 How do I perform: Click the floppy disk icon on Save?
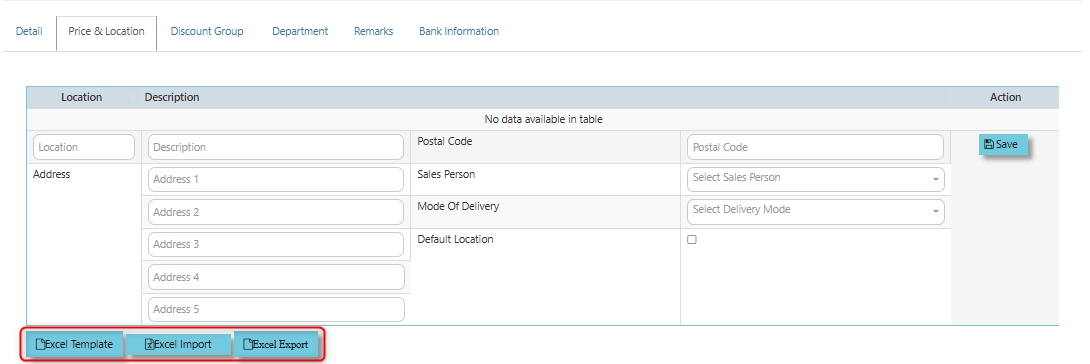coord(989,145)
